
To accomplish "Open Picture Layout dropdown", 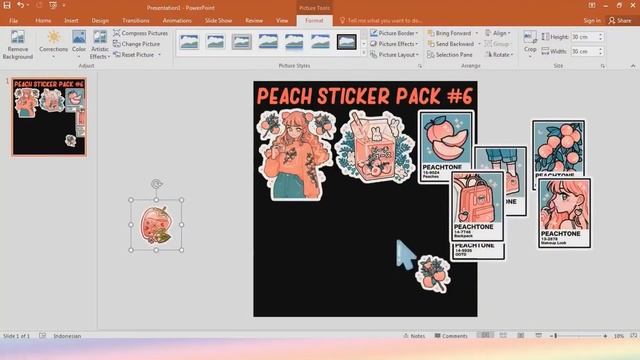I will 394,54.
